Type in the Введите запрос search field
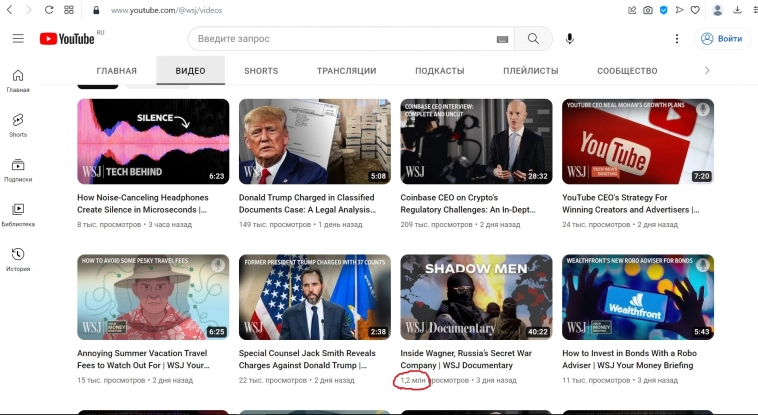 click(x=340, y=39)
